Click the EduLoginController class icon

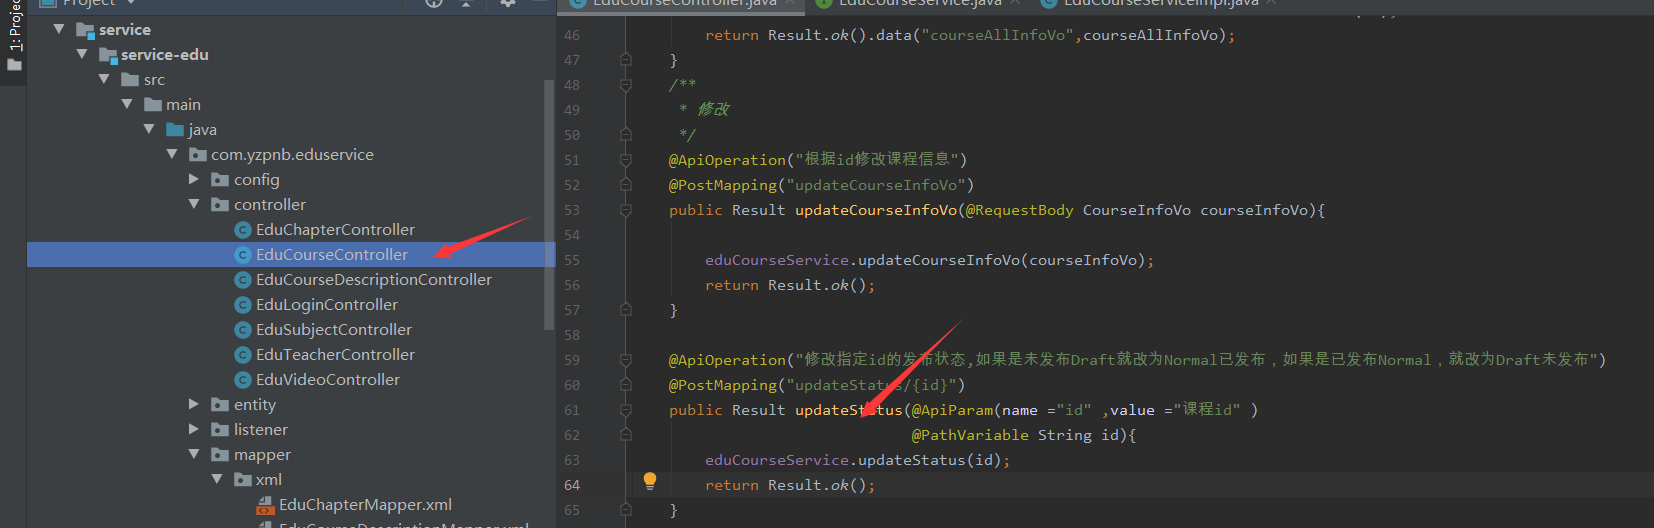coord(242,305)
